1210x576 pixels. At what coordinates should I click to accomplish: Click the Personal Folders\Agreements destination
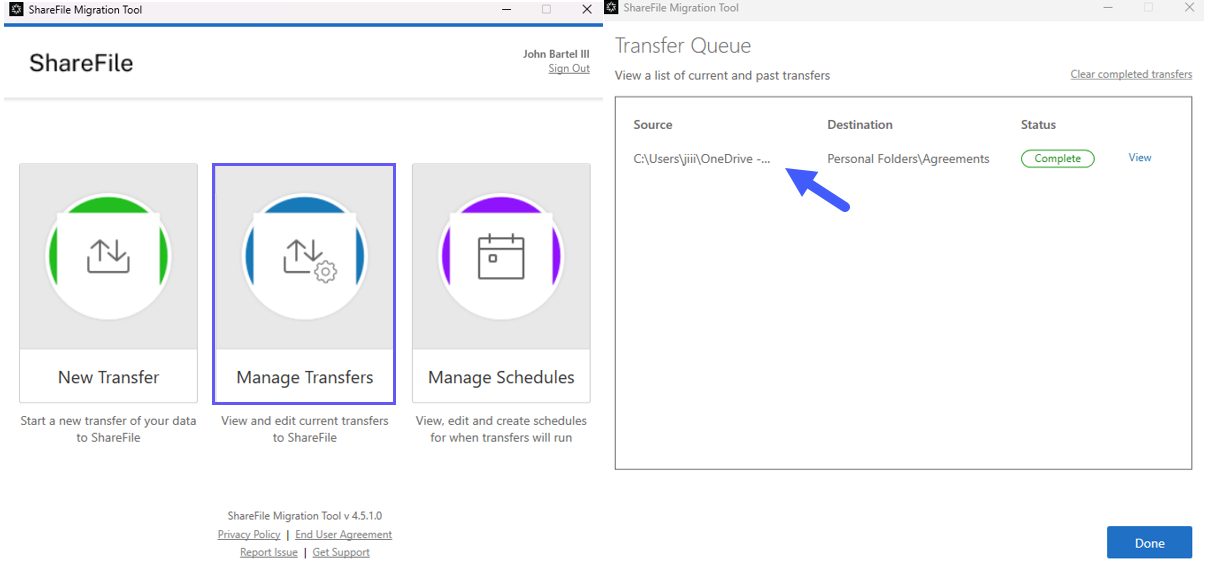907,159
